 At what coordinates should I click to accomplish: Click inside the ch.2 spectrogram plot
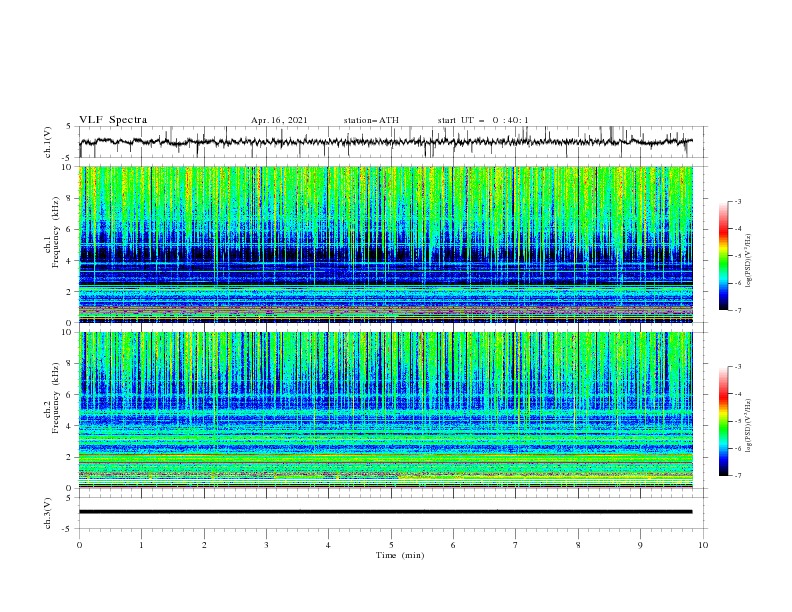pos(386,410)
